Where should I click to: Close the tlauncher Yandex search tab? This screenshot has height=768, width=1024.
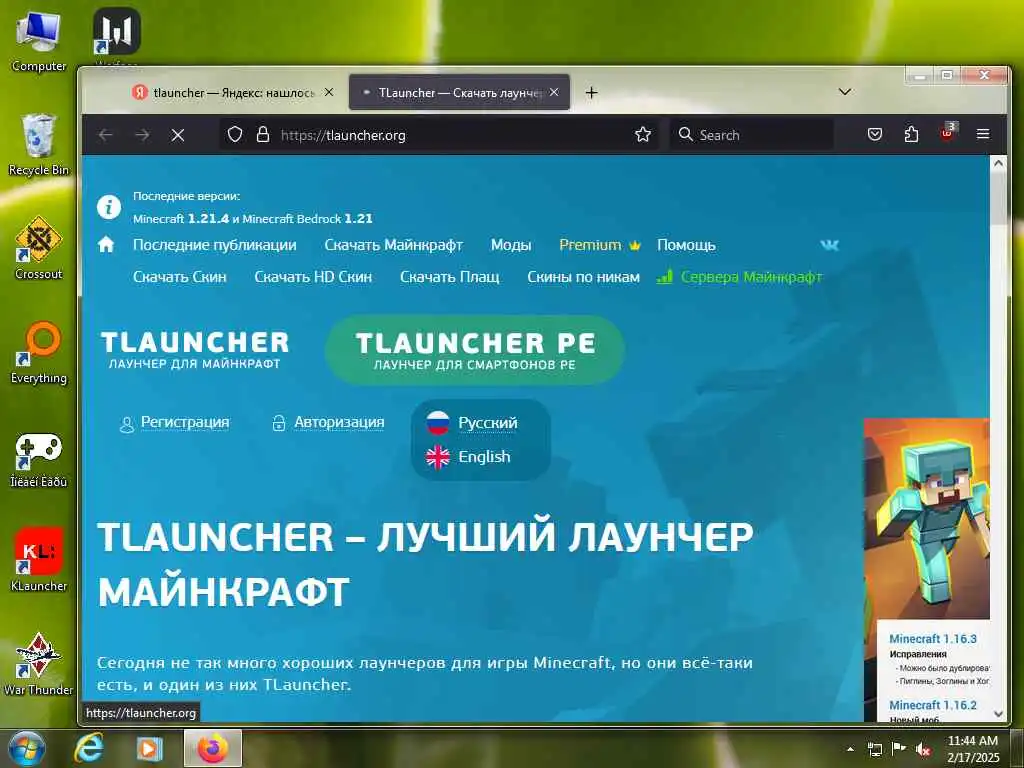(x=329, y=93)
